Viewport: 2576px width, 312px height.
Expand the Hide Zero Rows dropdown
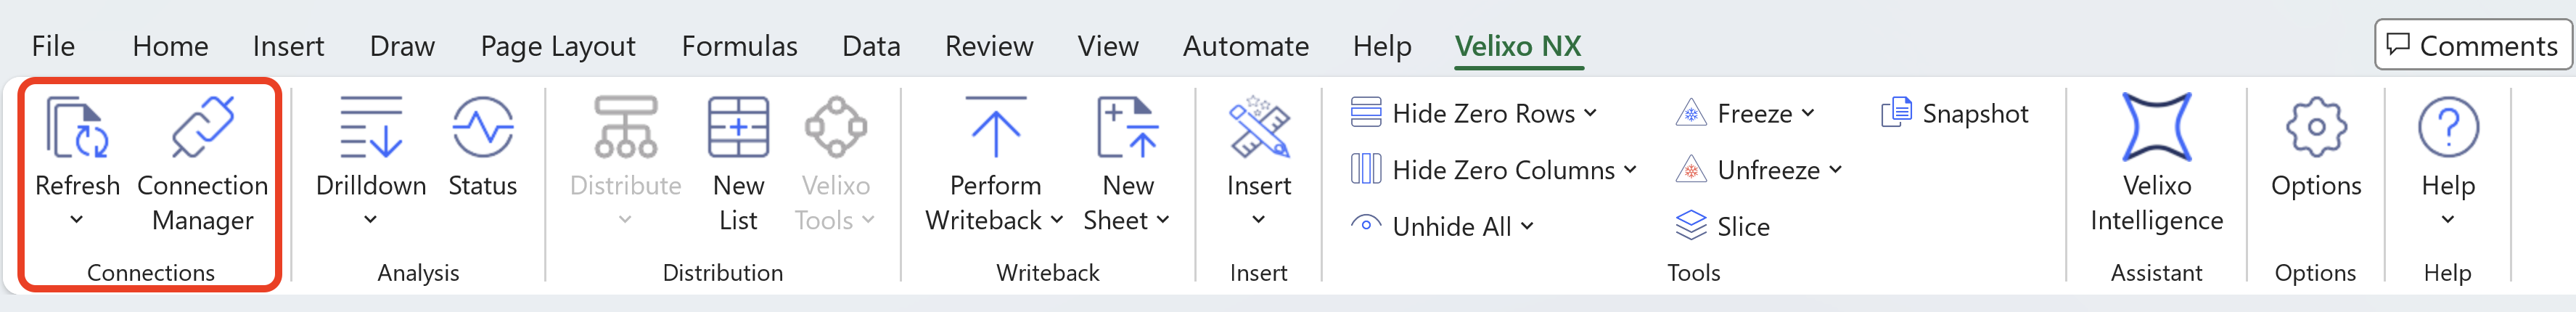[1590, 114]
